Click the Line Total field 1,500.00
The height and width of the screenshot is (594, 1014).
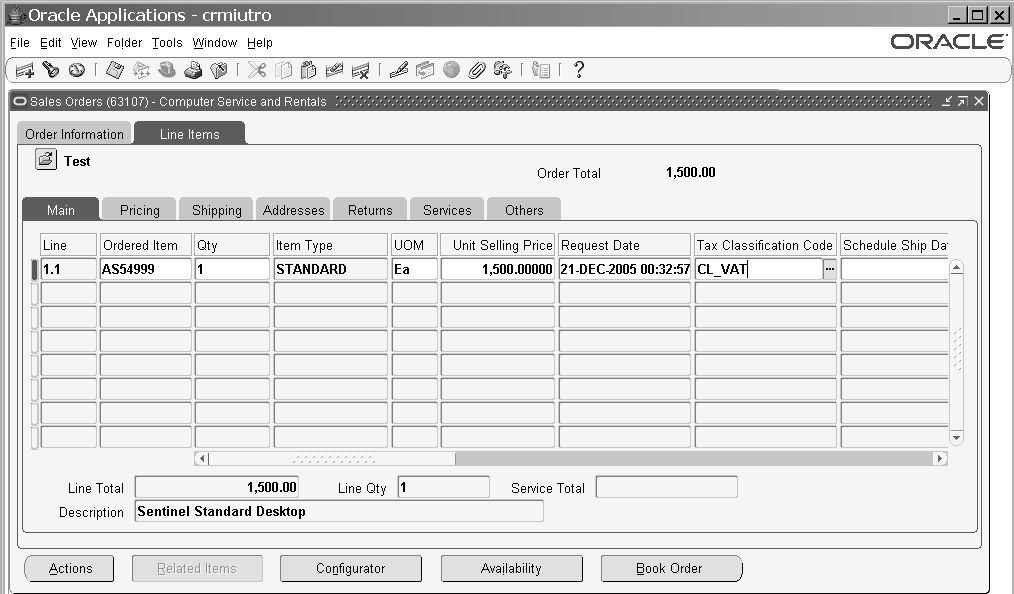point(217,487)
